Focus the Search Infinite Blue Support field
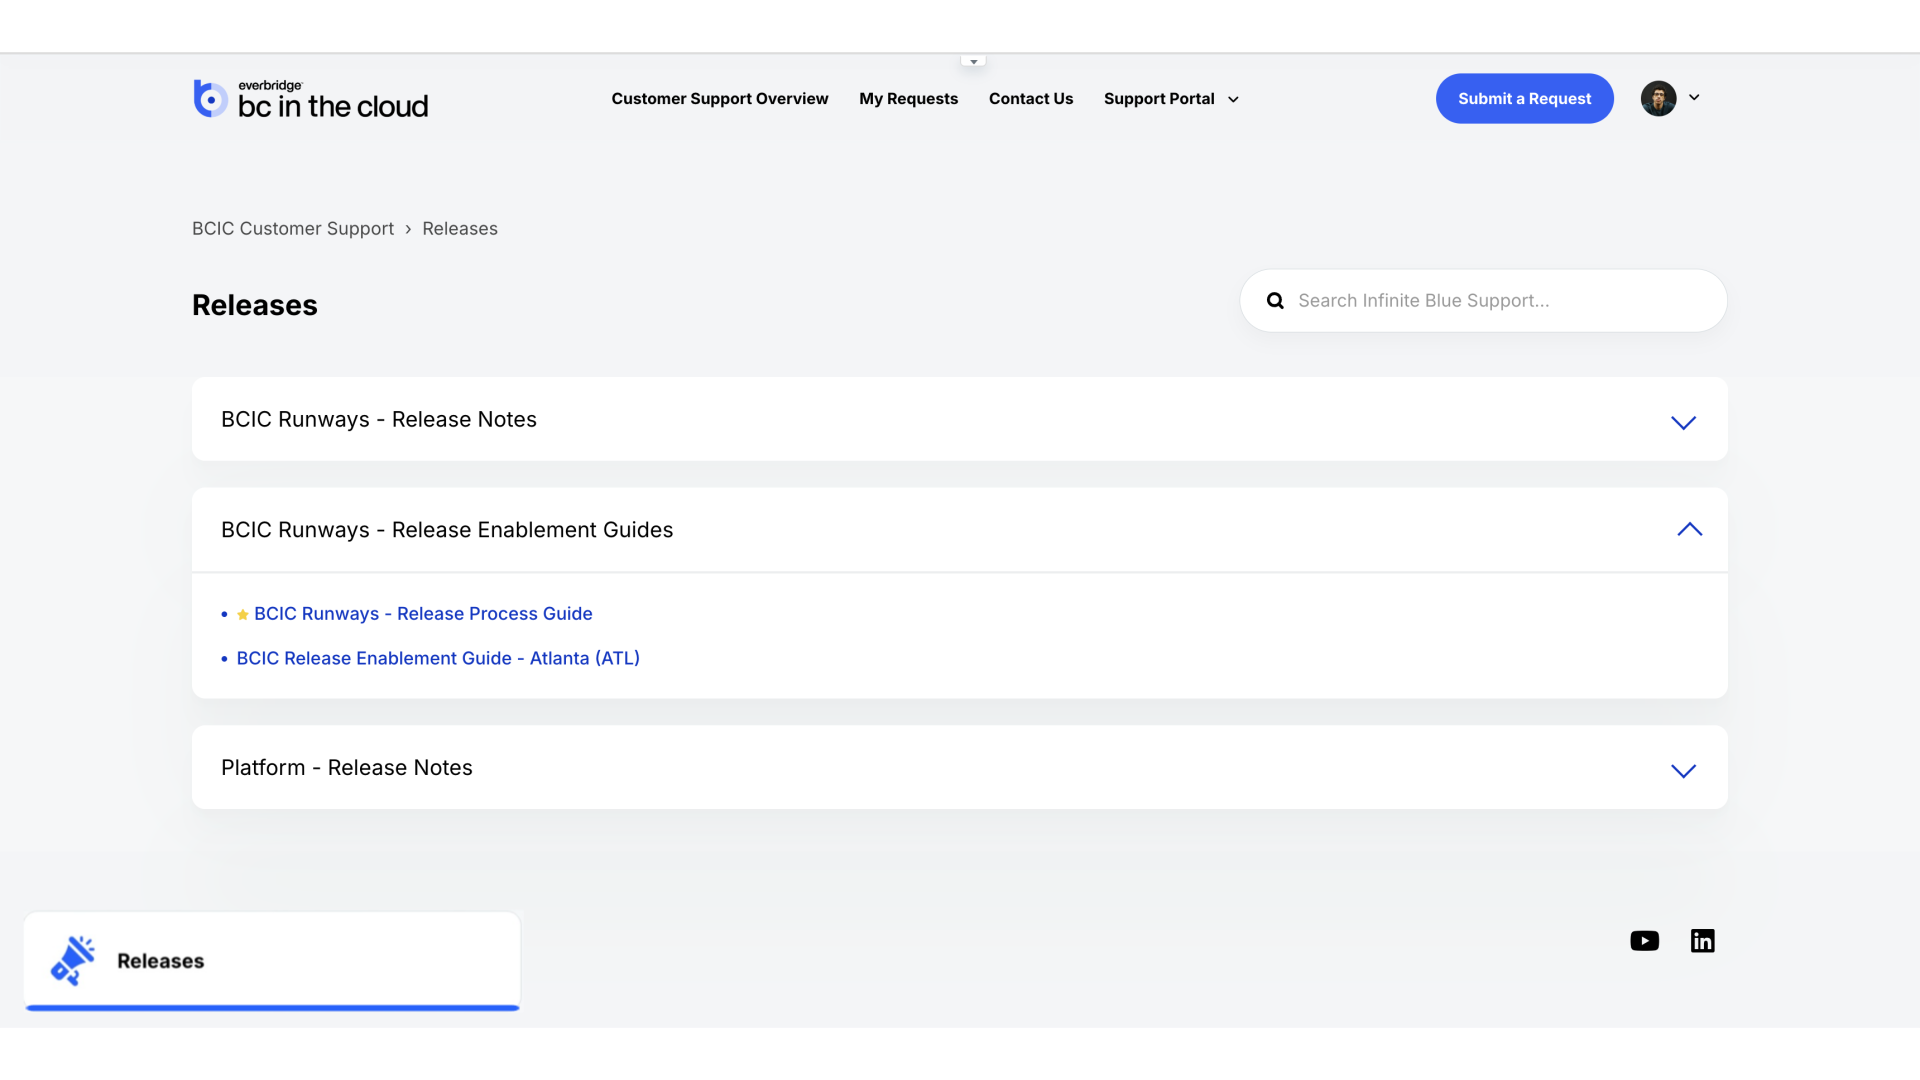1920x1080 pixels. (1483, 301)
